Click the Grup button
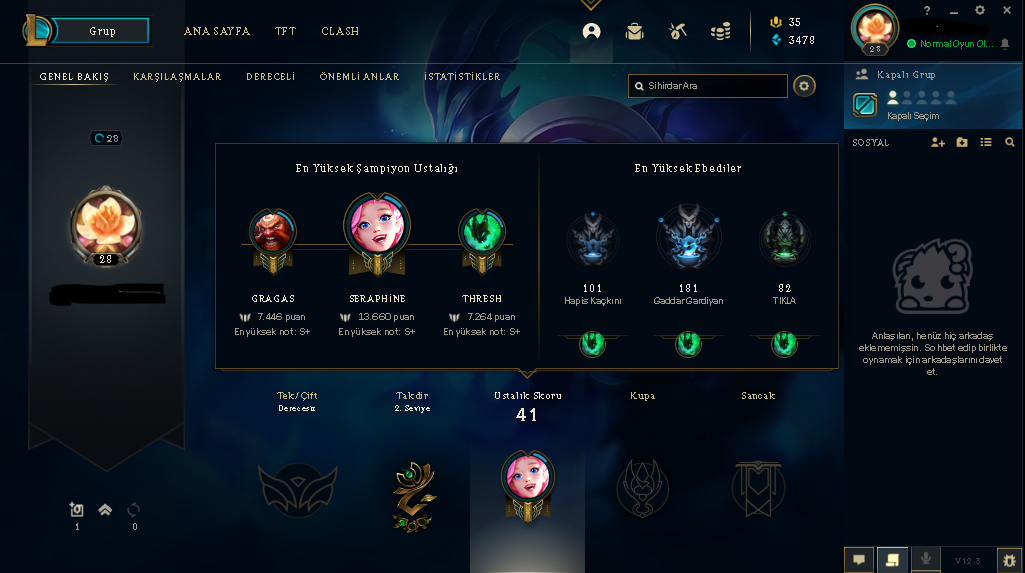The width and height of the screenshot is (1025, 573). coord(102,31)
